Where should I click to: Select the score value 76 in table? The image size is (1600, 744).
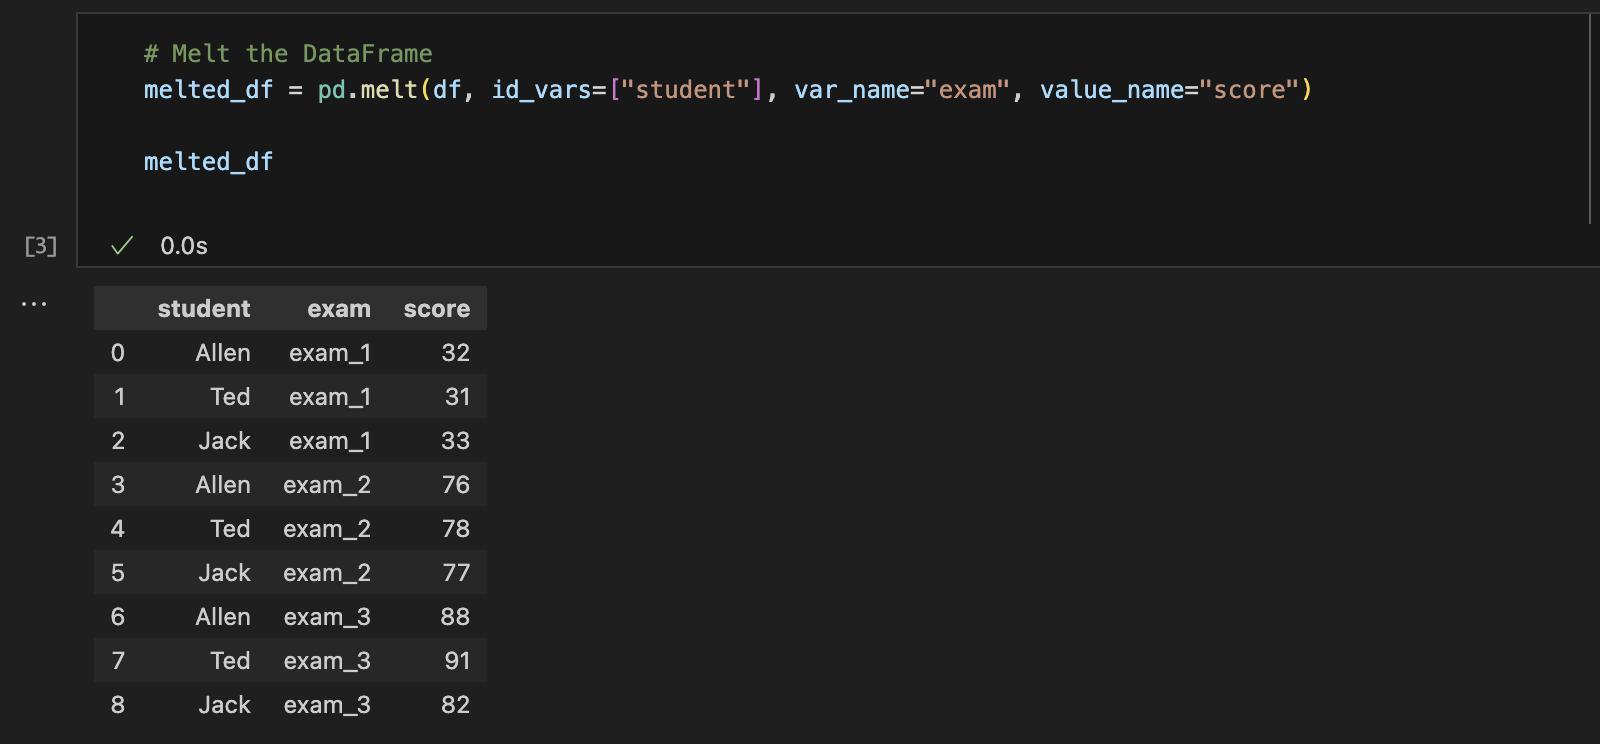pyautogui.click(x=456, y=485)
